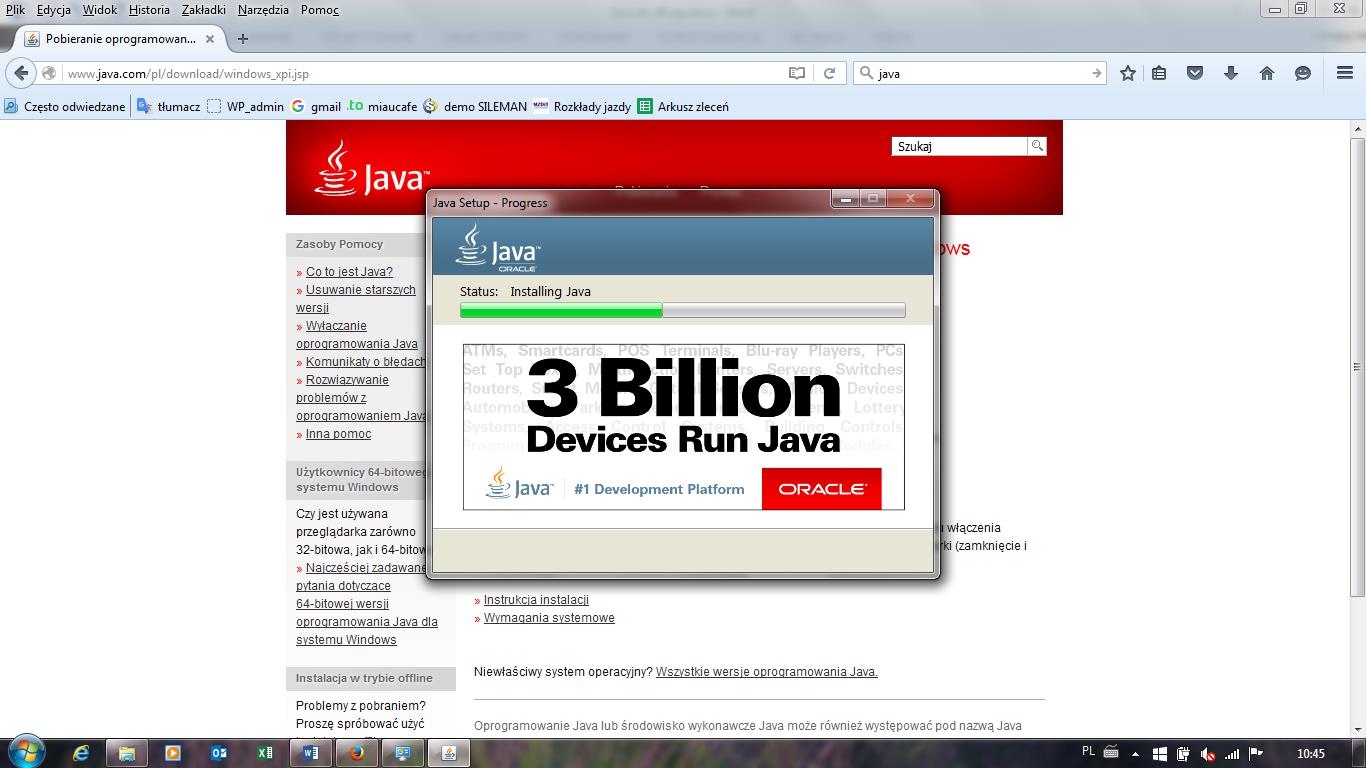Open the demo SILEMAN bookmark
The image size is (1366, 768).
(475, 106)
